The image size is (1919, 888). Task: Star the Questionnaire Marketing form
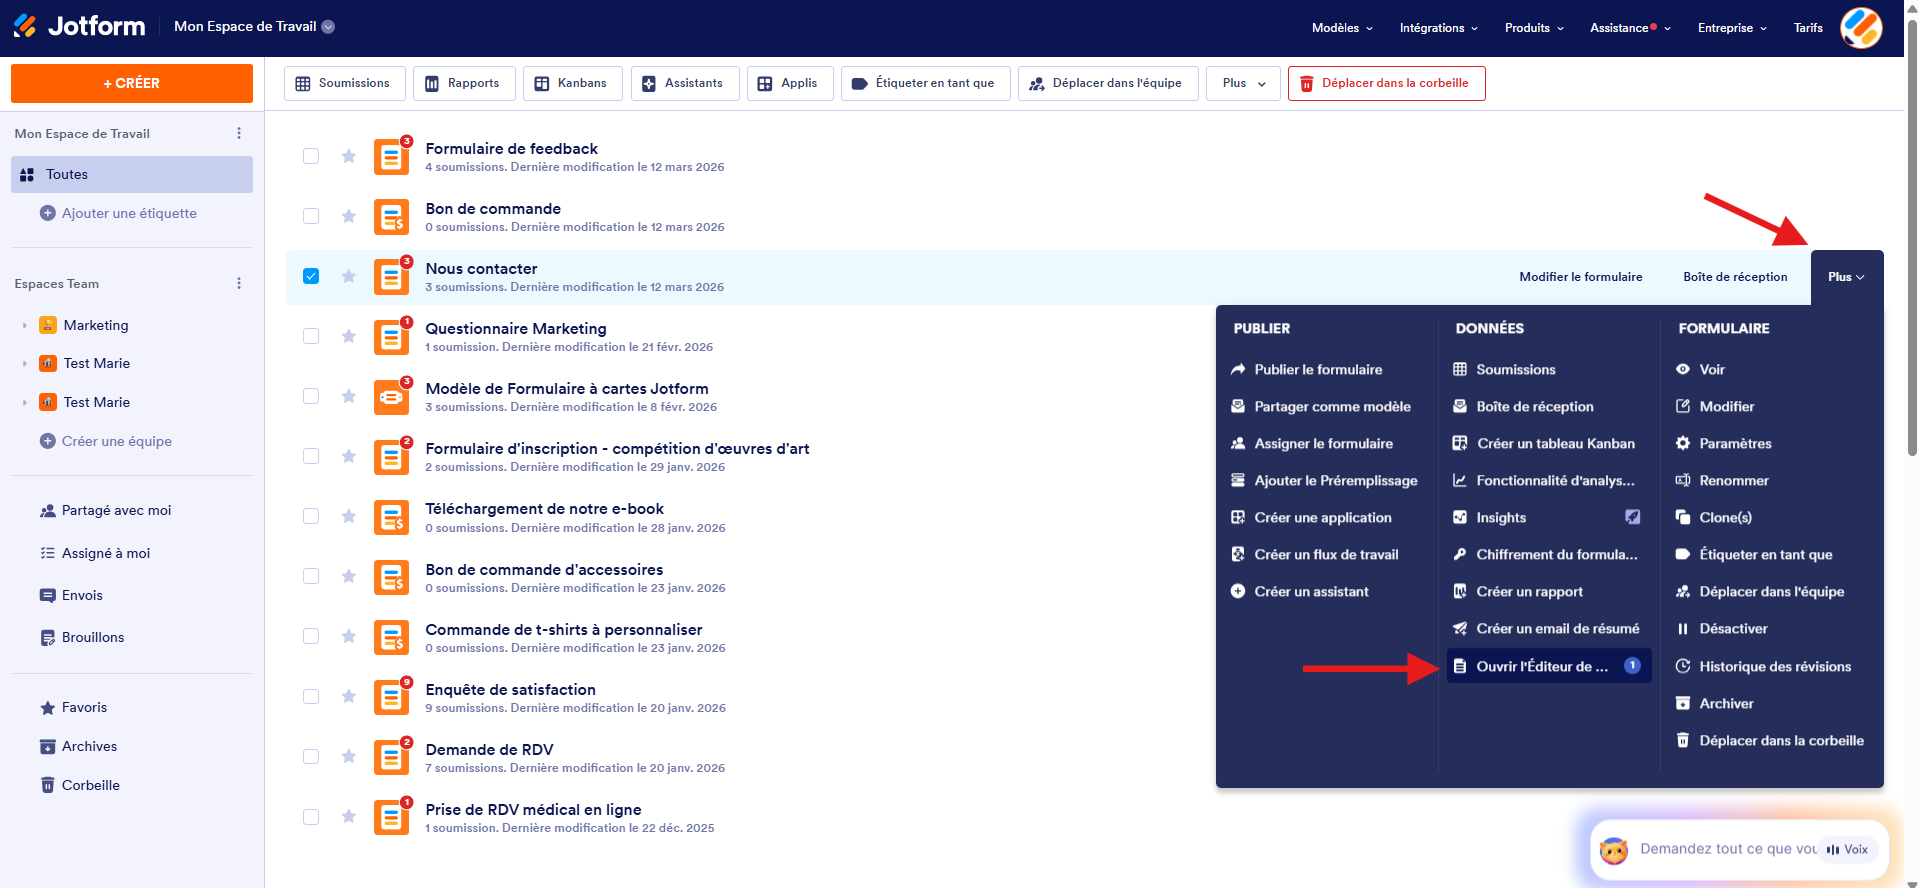pyautogui.click(x=348, y=336)
